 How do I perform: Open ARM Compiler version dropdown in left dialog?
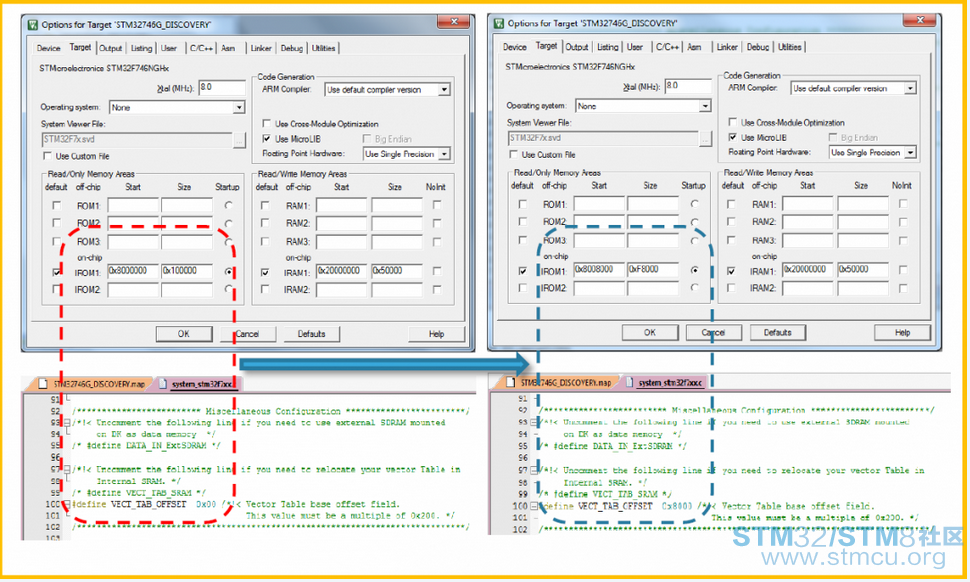pyautogui.click(x=444, y=90)
